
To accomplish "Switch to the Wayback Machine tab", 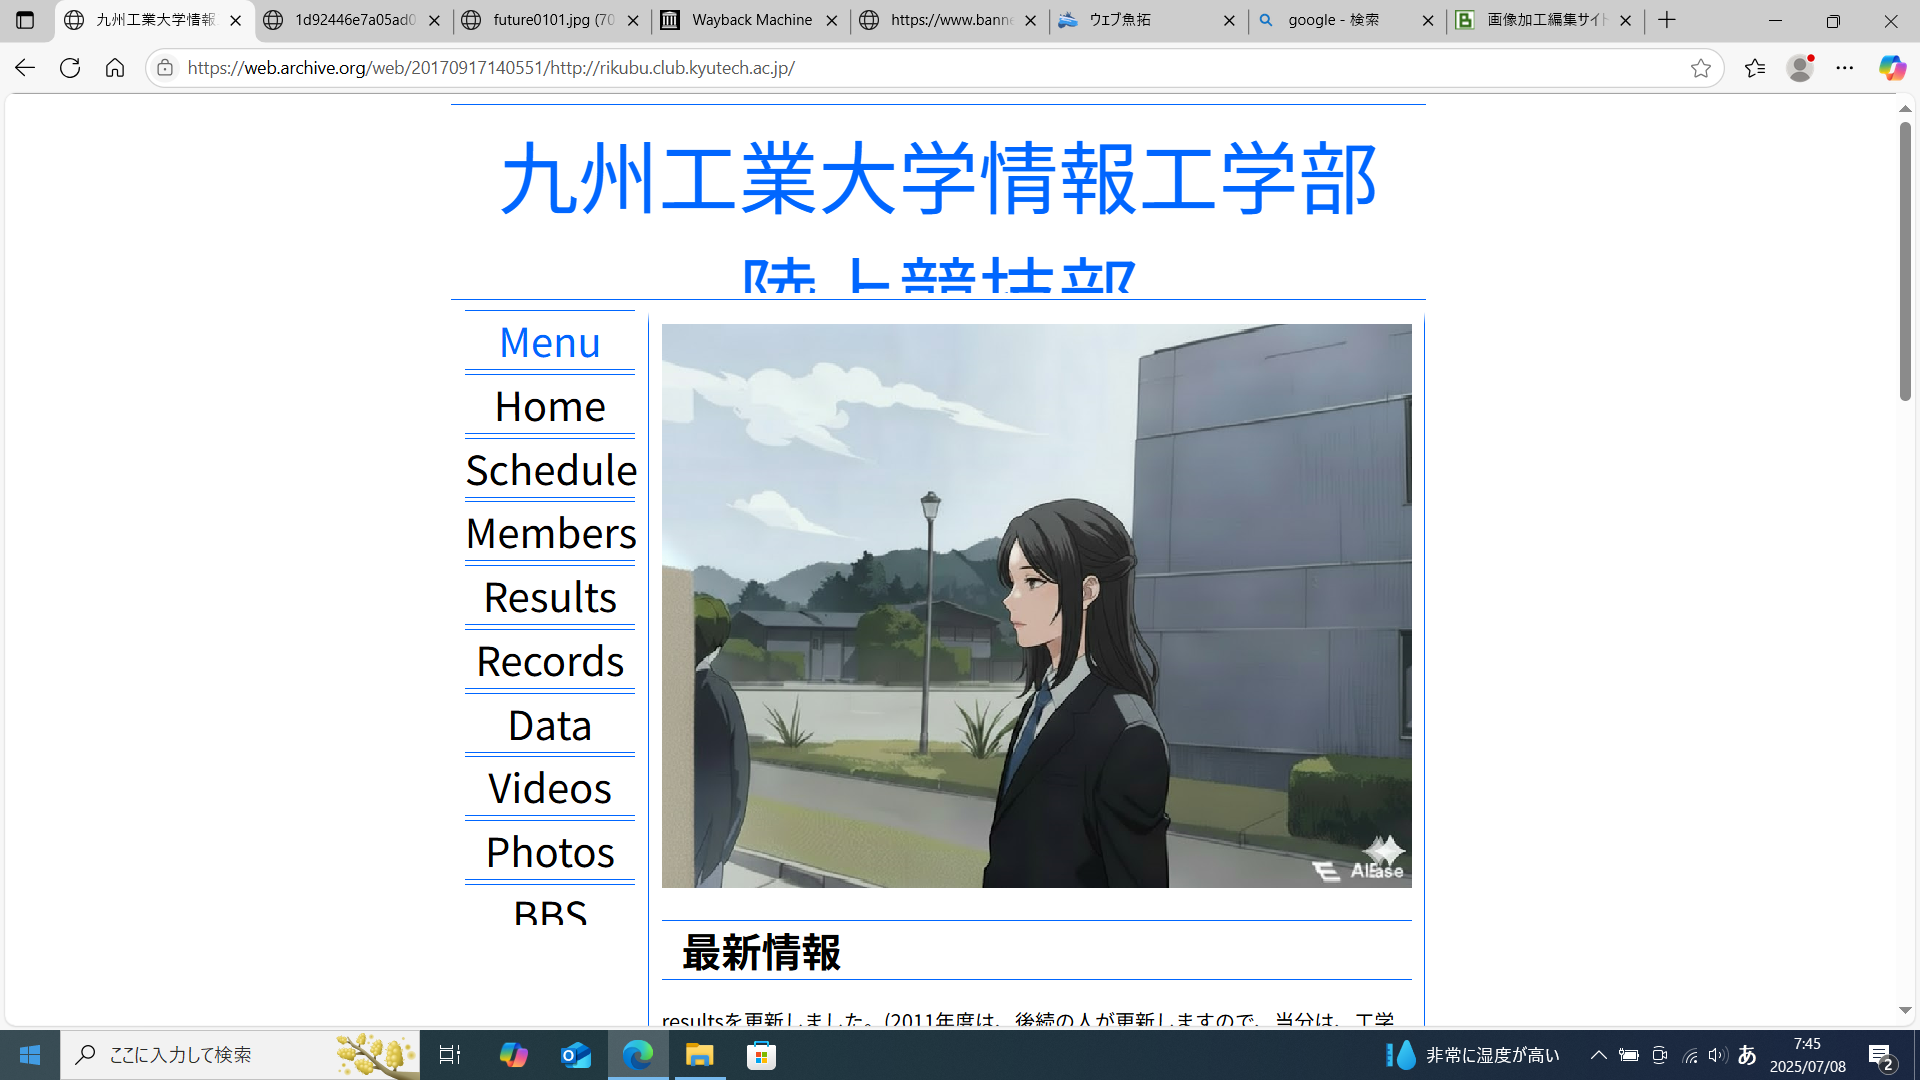I will (x=750, y=20).
